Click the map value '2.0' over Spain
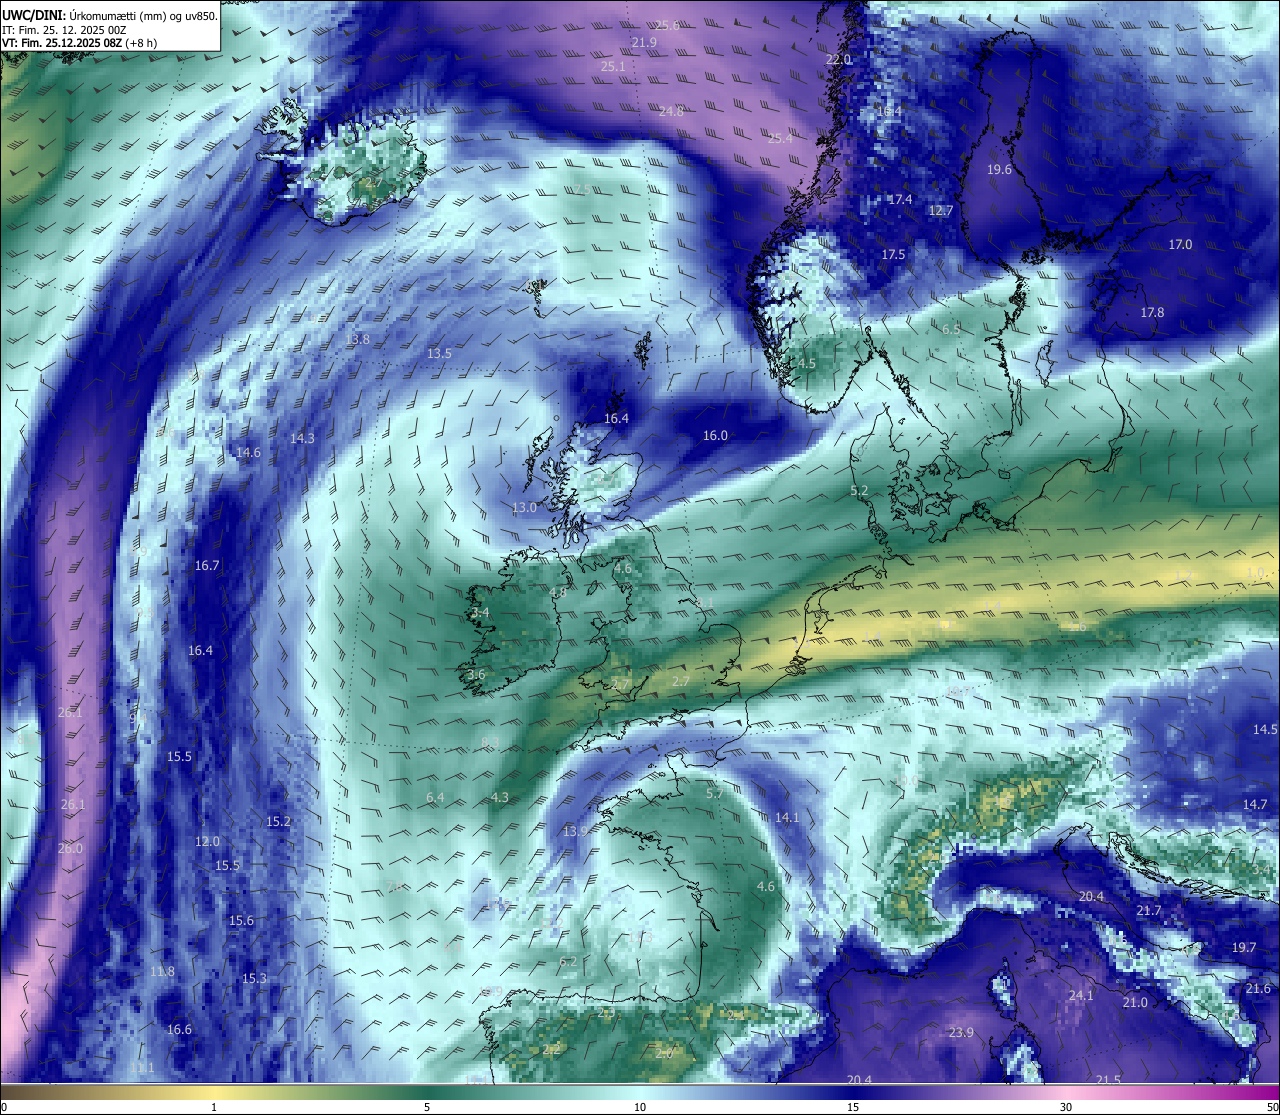Image resolution: width=1280 pixels, height=1115 pixels. [664, 1053]
